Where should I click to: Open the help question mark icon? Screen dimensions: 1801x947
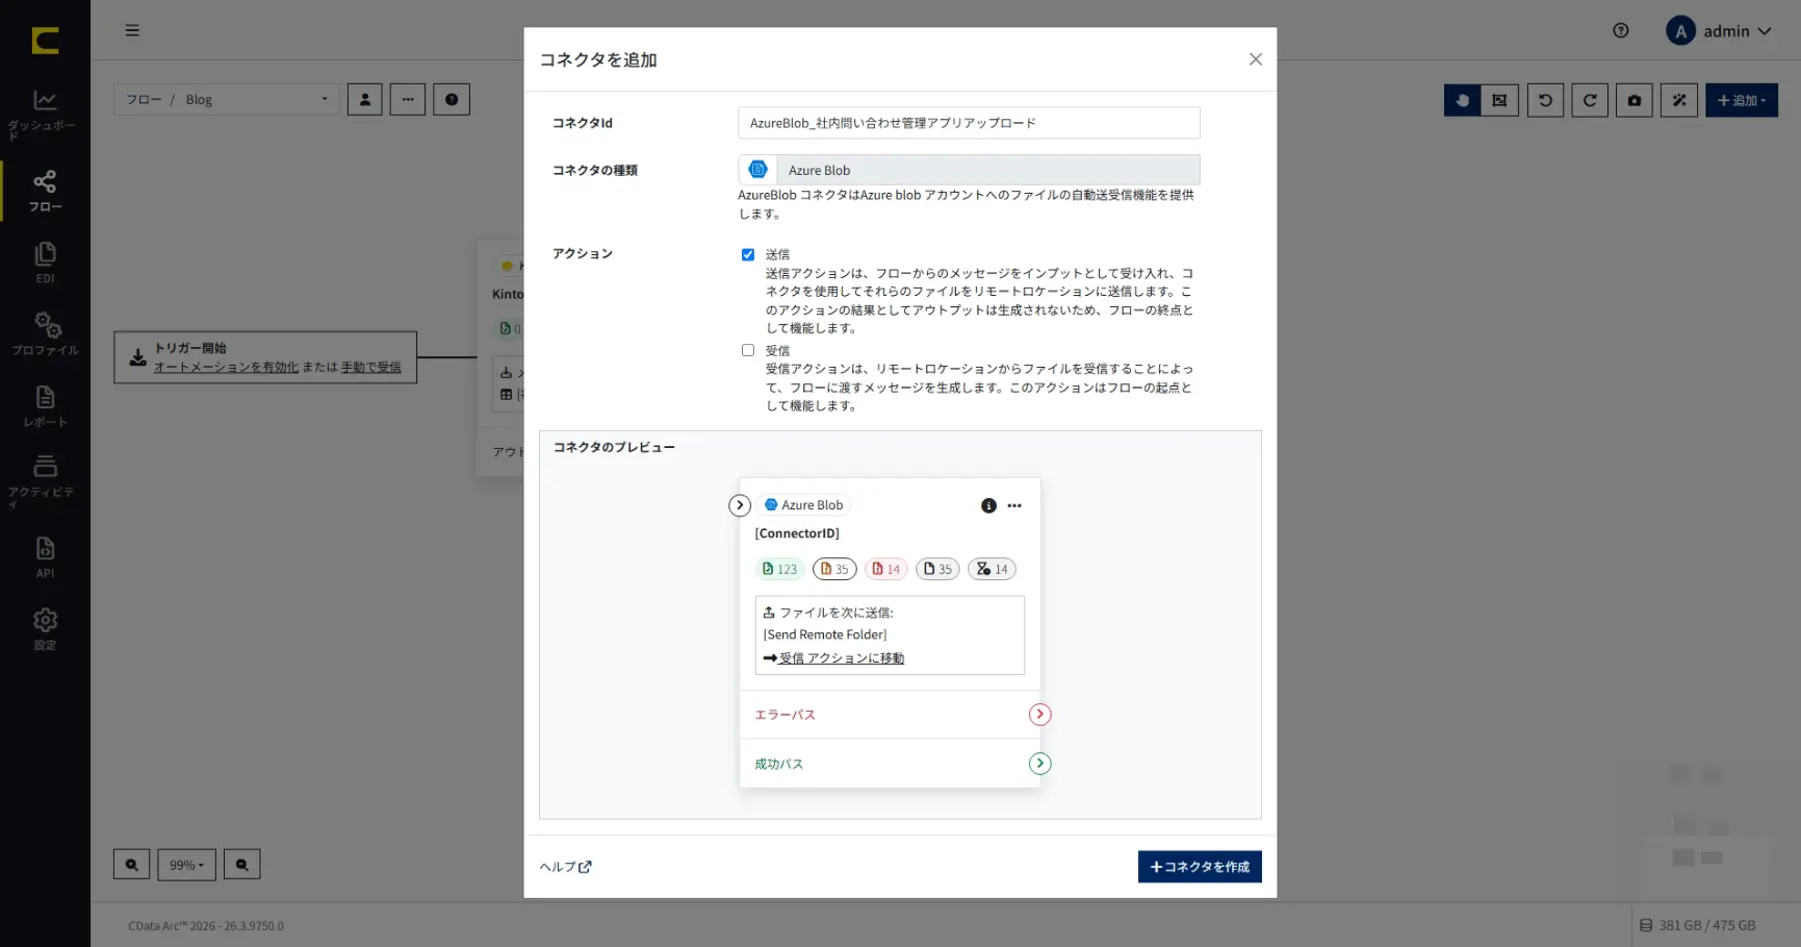click(x=1621, y=31)
